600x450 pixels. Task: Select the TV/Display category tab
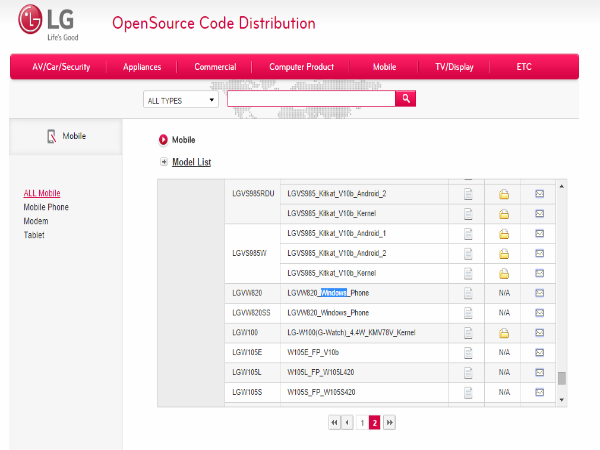click(x=454, y=67)
